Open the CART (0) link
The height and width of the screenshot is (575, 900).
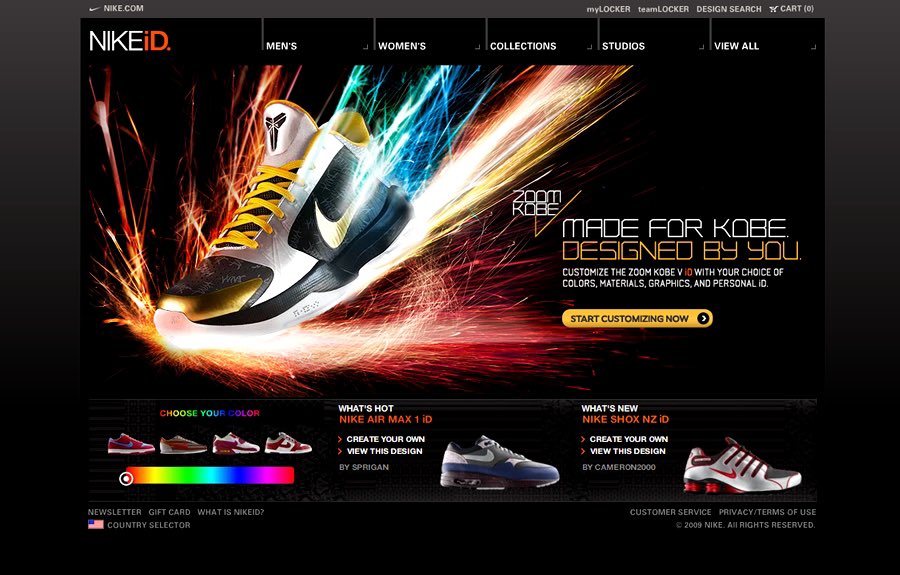click(x=797, y=9)
